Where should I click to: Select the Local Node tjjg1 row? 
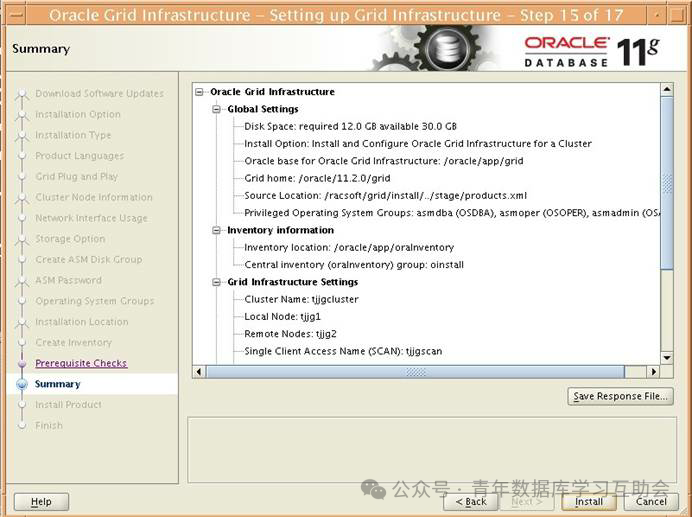click(x=282, y=316)
